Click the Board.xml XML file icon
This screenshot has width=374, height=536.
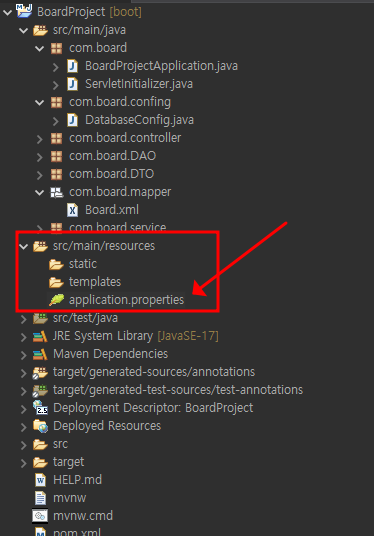pyautogui.click(x=72, y=210)
